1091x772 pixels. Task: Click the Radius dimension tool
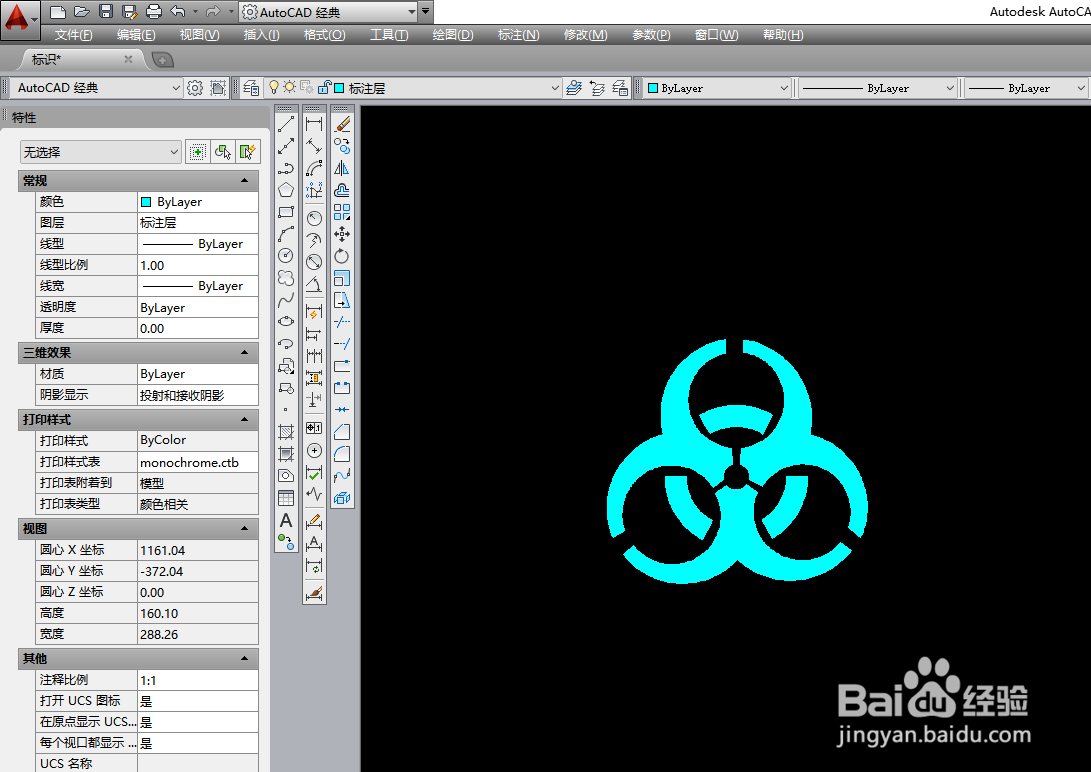[314, 218]
